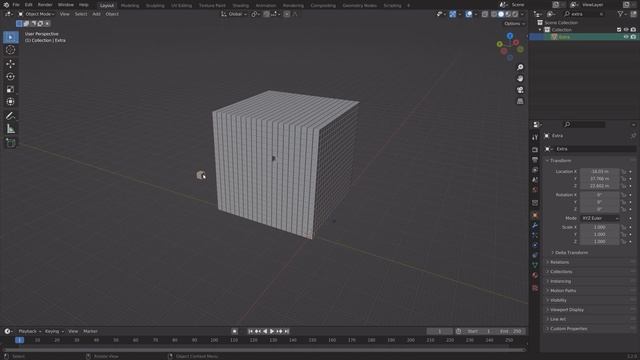
Task: Select the Cursor tool in viewport toolbar
Action: click(x=11, y=50)
